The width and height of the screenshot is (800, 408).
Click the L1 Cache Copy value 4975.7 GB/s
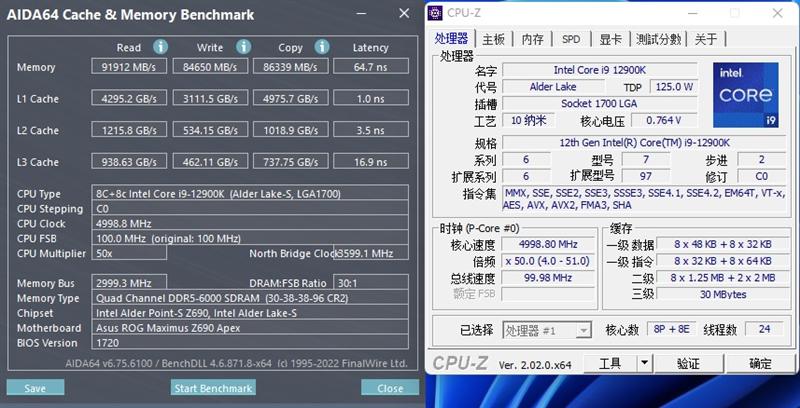[x=290, y=98]
